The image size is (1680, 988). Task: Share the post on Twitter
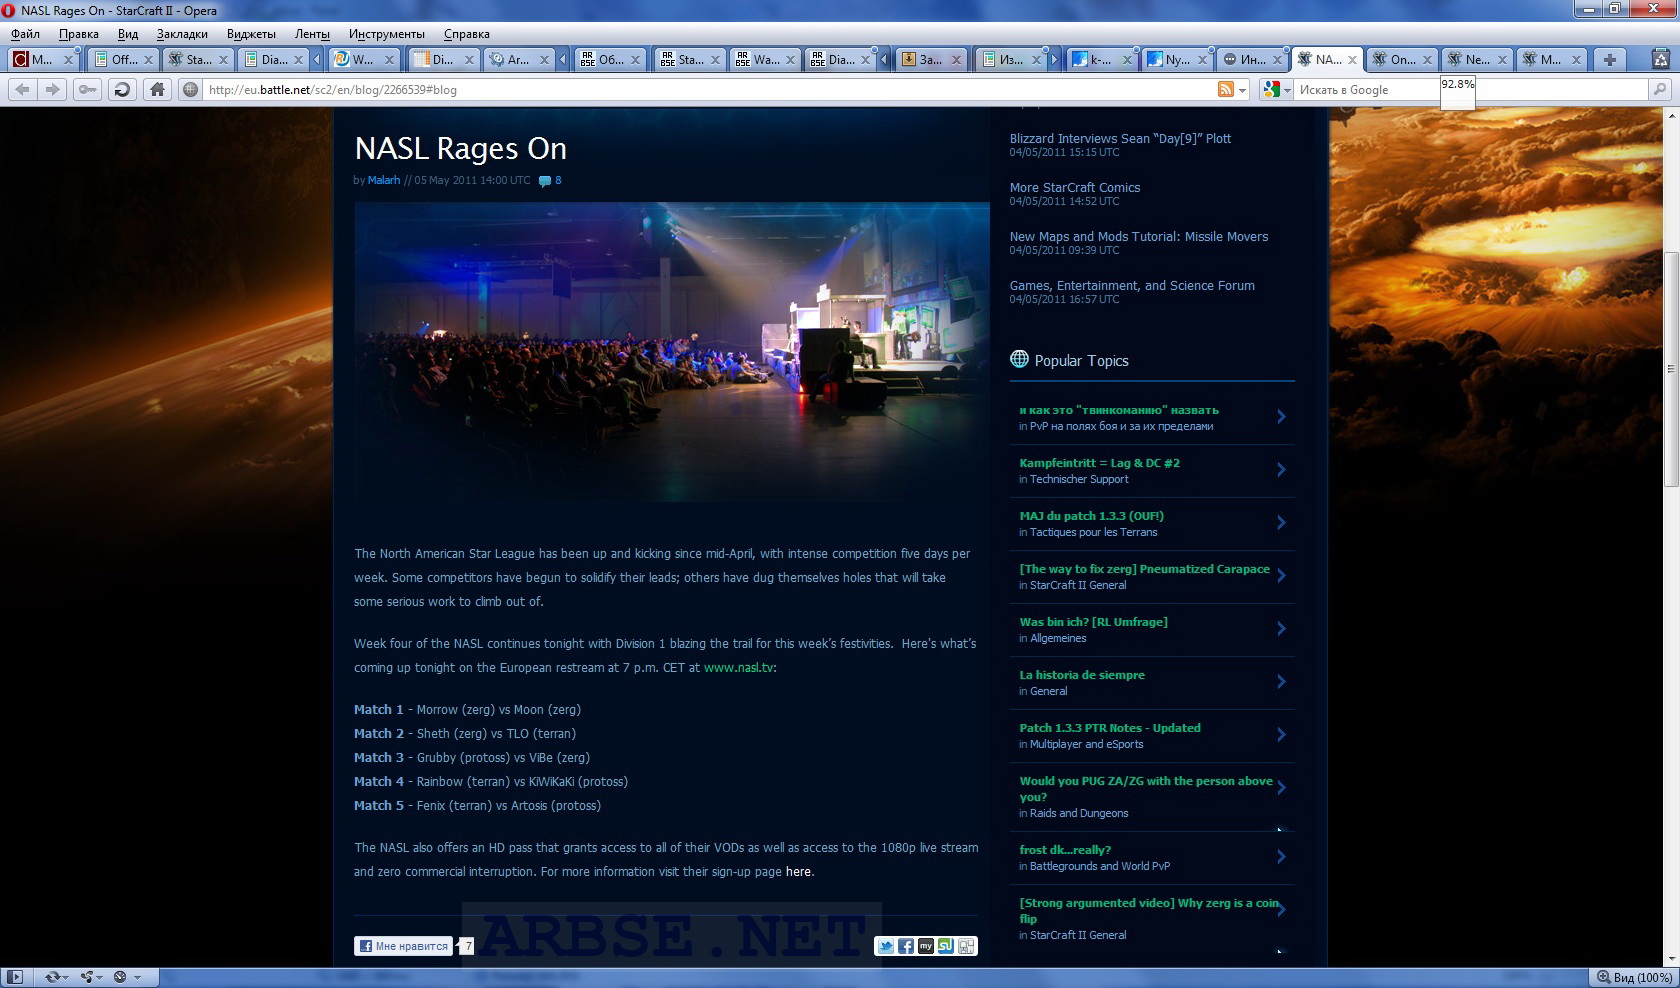(x=885, y=946)
